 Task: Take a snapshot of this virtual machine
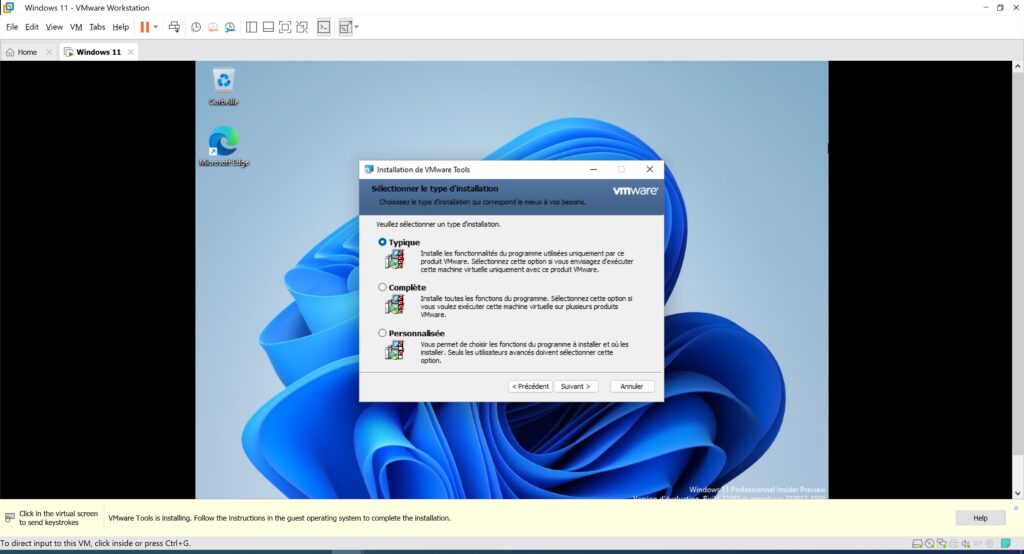coord(196,27)
